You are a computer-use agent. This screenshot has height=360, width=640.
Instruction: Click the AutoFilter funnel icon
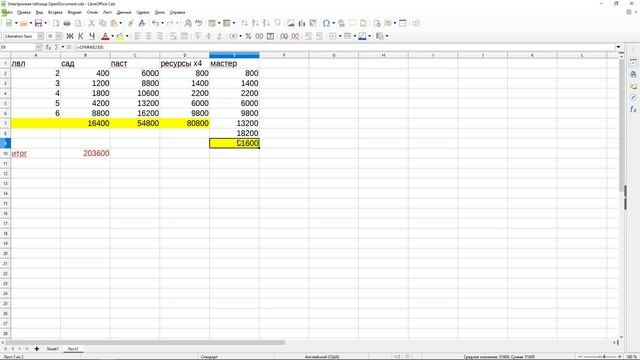point(277,23)
